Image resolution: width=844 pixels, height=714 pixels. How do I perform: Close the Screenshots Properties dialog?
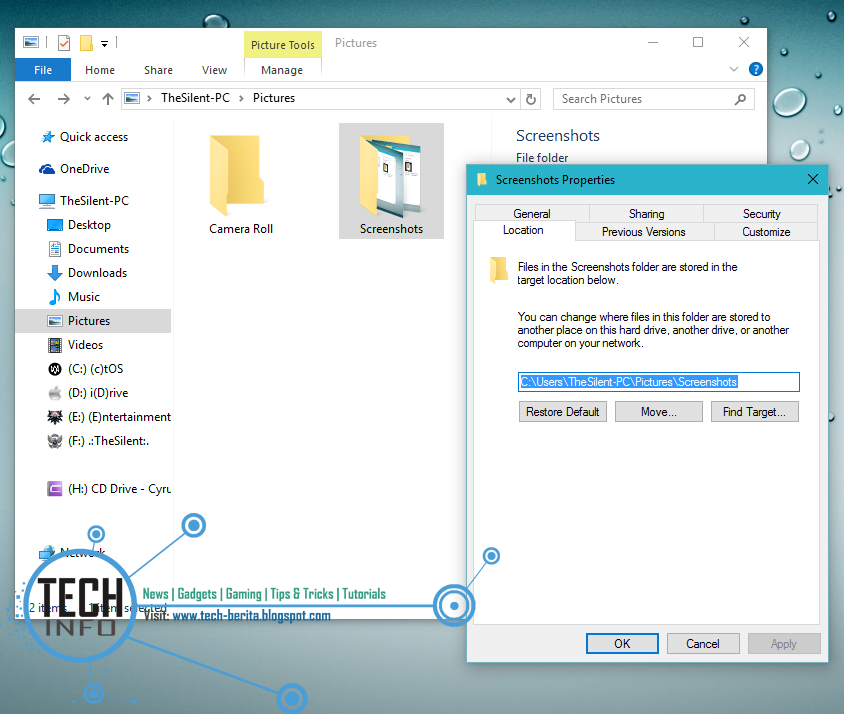(813, 179)
